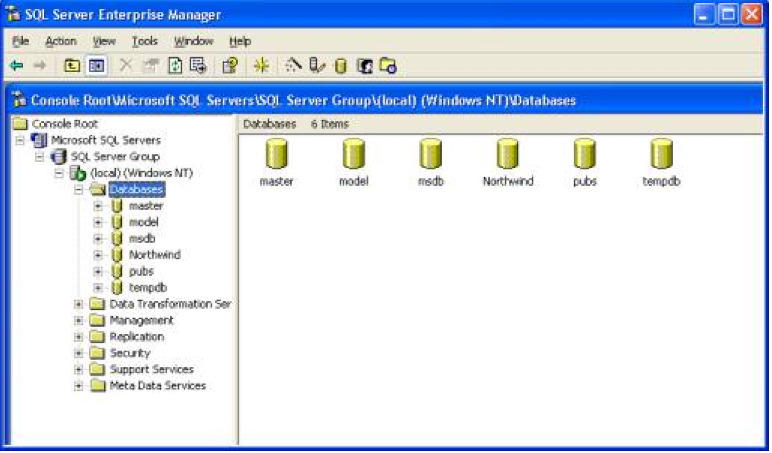Click the yellow star New icon
The height and width of the screenshot is (453, 772).
(x=261, y=66)
